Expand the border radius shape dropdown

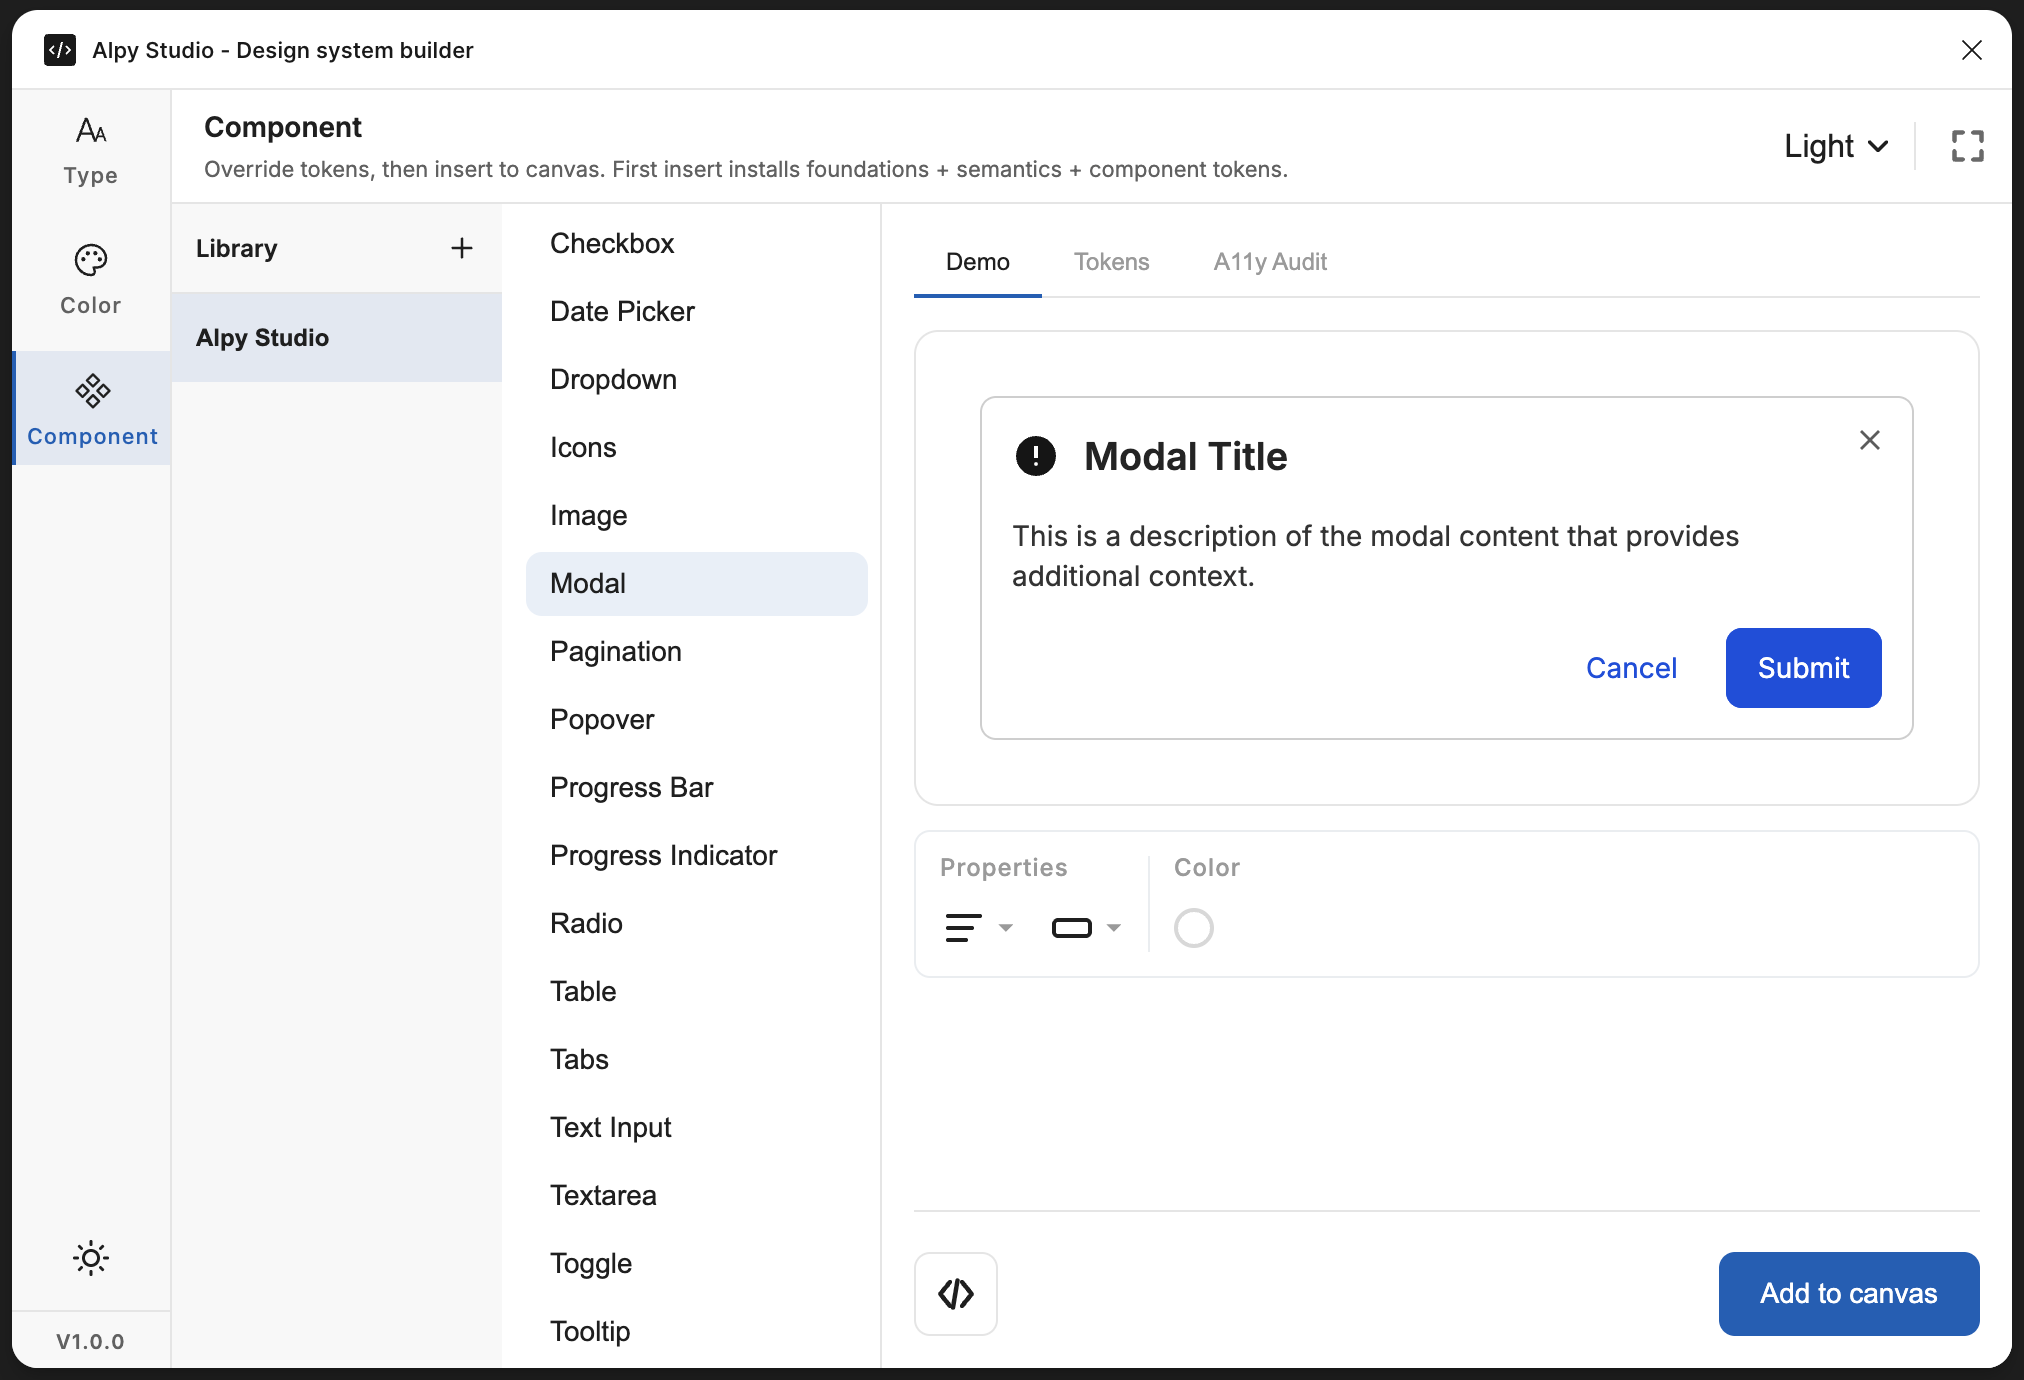[x=1086, y=928]
